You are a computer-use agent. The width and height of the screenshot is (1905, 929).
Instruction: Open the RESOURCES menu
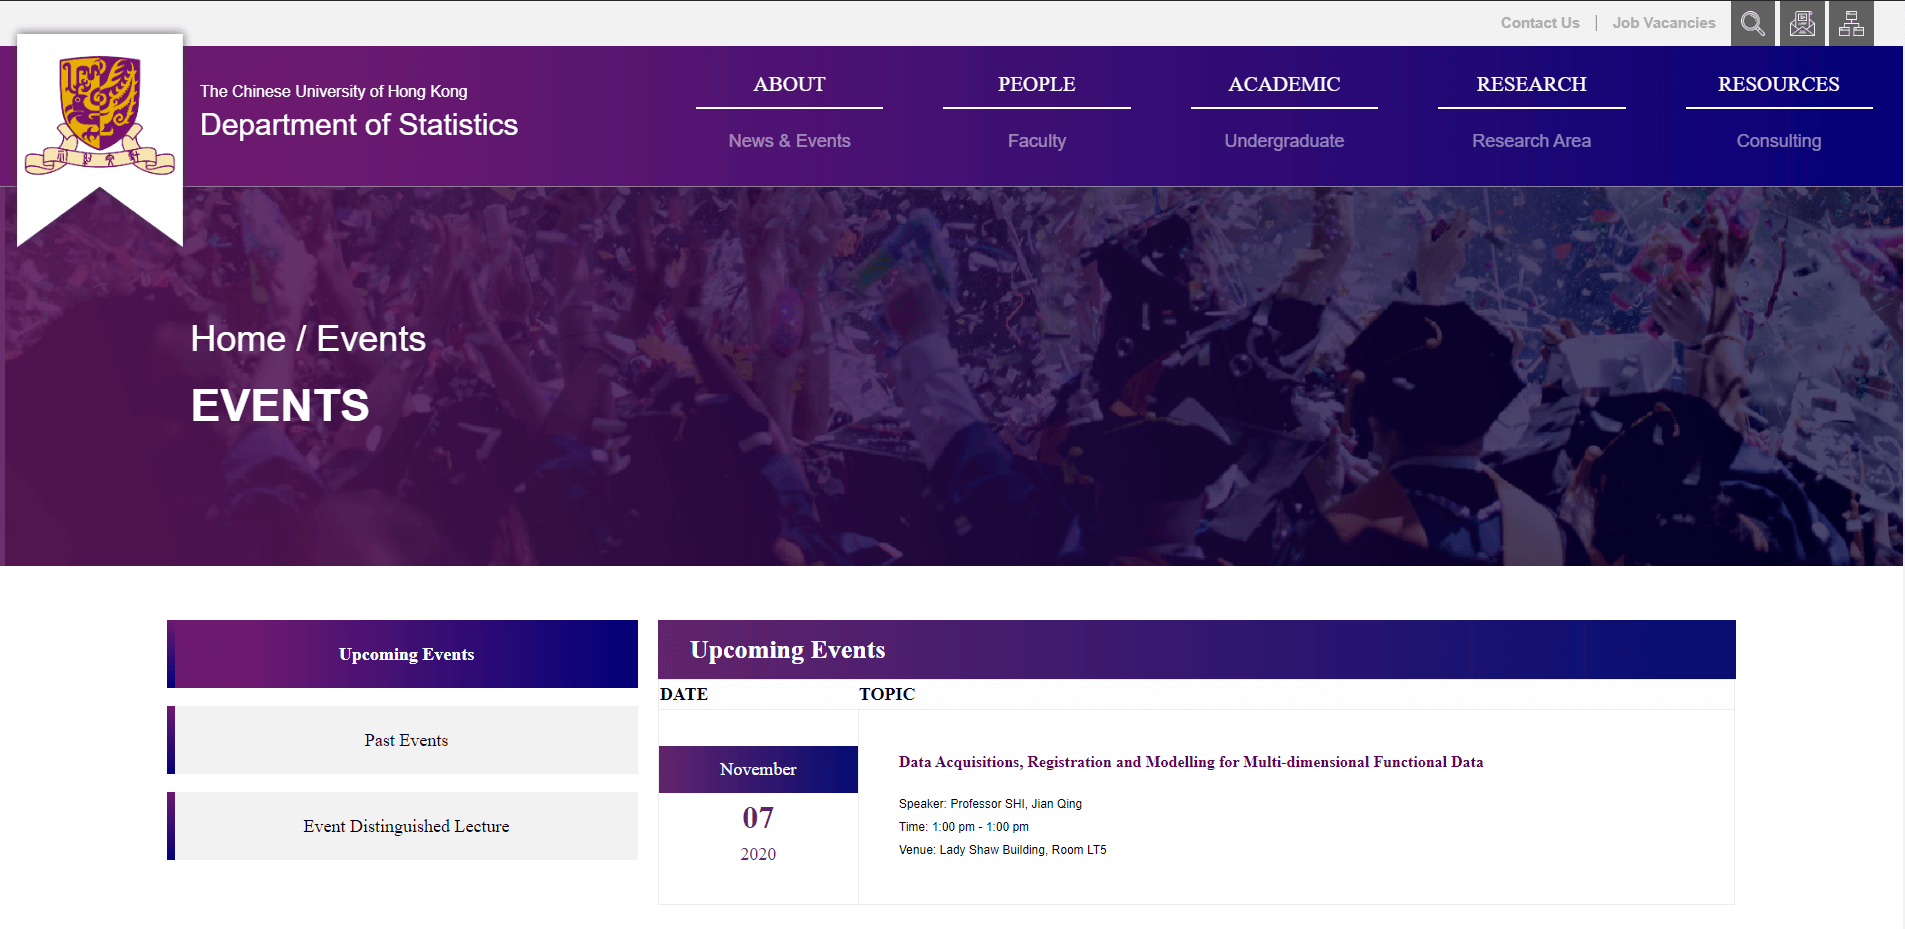pos(1778,85)
